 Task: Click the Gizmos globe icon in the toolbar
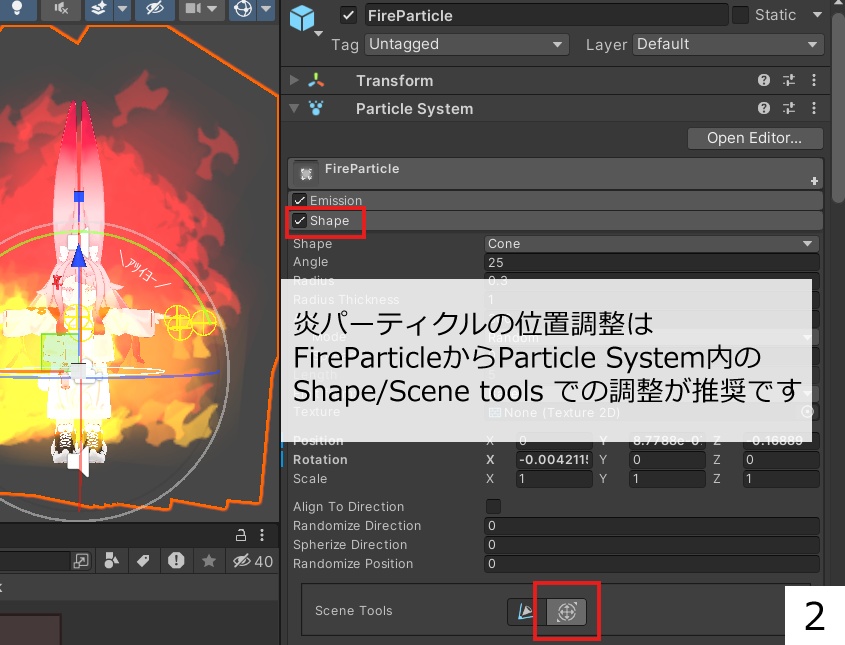[x=242, y=10]
